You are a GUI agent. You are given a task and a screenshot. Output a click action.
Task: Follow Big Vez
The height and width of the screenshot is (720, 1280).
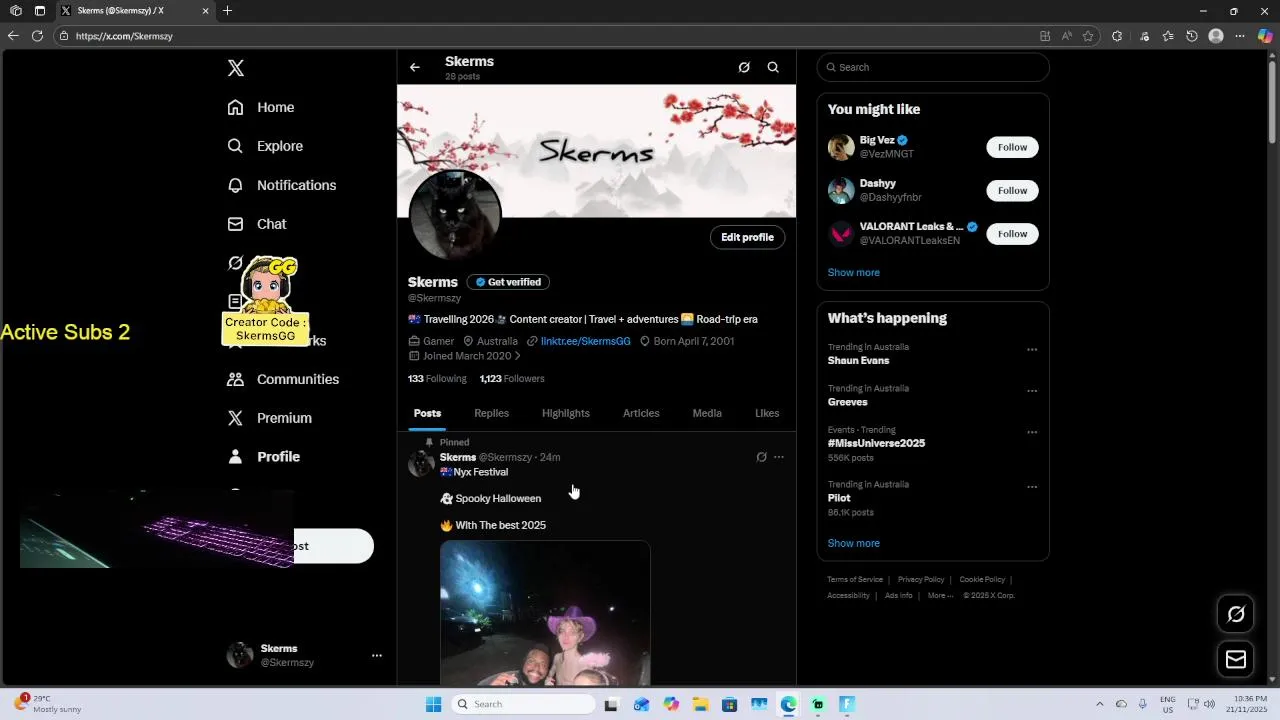pos(1012,147)
